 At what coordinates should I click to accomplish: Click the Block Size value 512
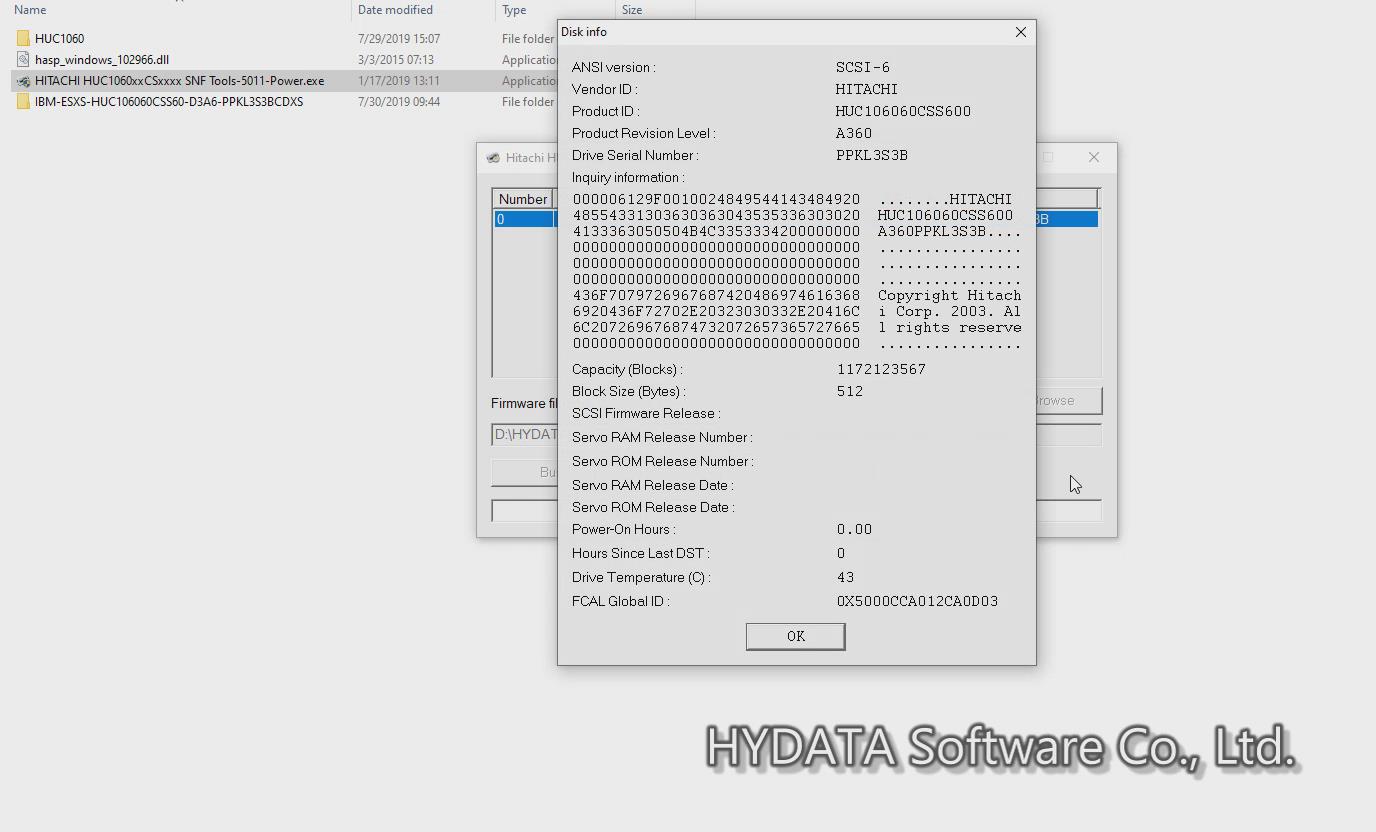[x=850, y=391]
